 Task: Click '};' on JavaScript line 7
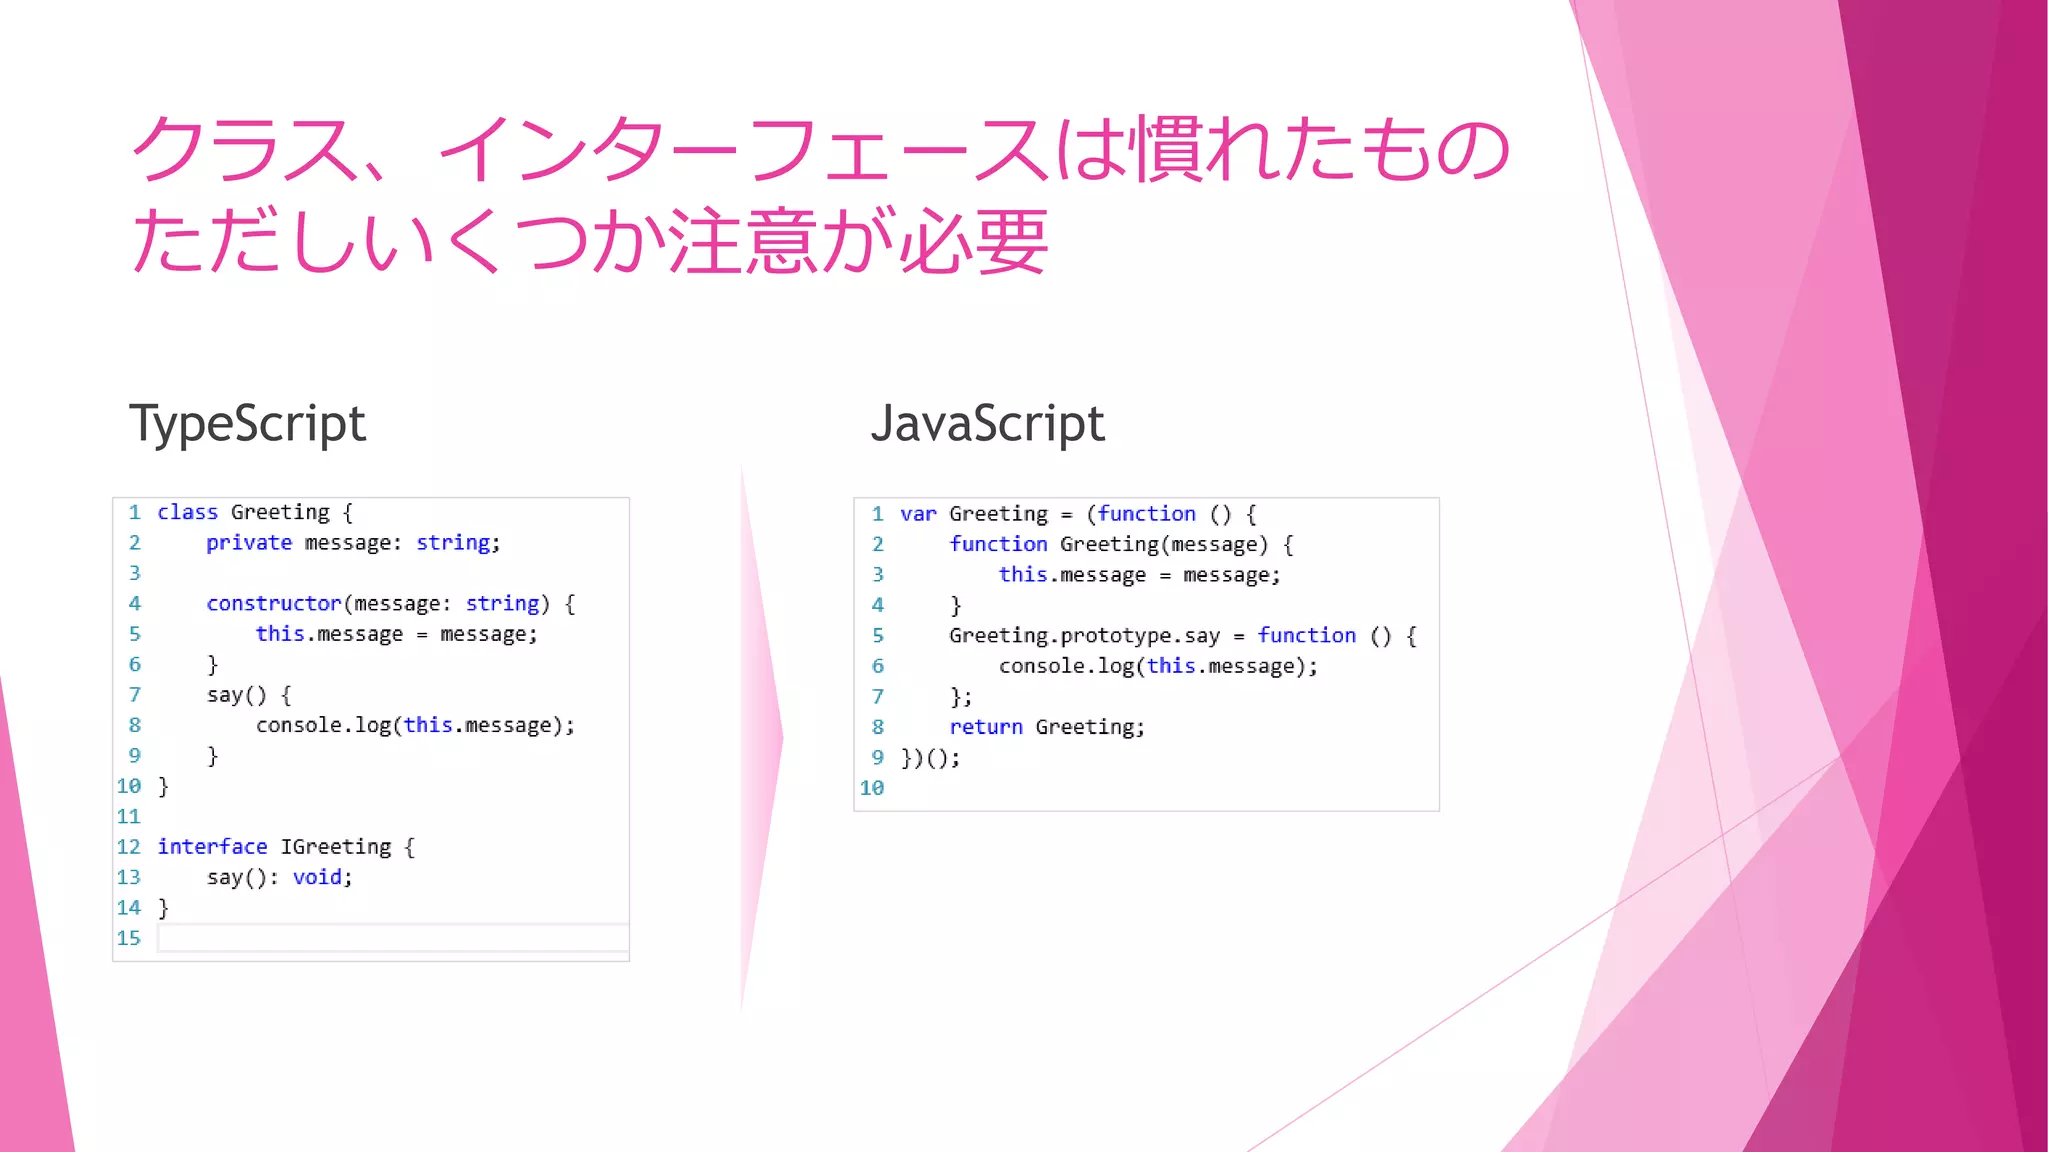961,697
